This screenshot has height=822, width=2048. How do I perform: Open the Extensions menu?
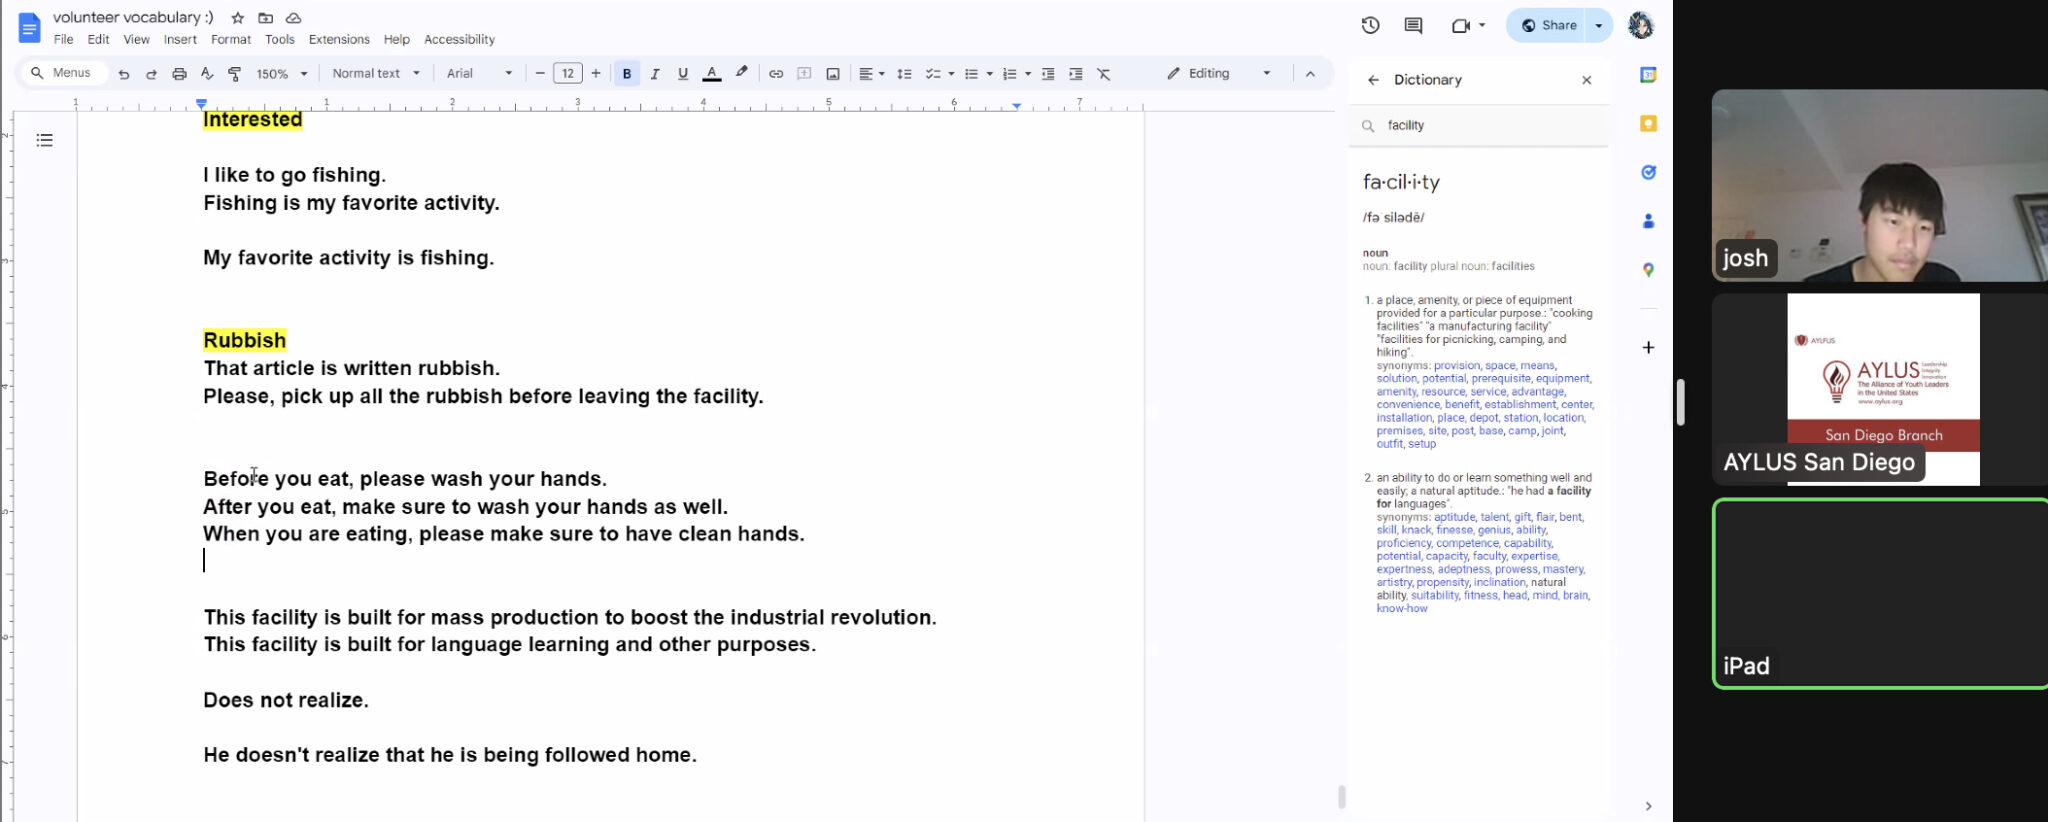coord(339,39)
